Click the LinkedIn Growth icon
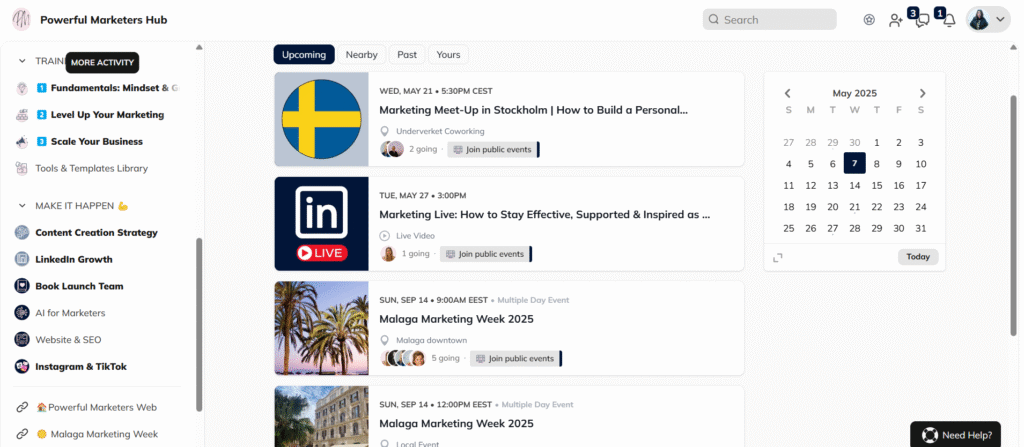 pyautogui.click(x=22, y=259)
